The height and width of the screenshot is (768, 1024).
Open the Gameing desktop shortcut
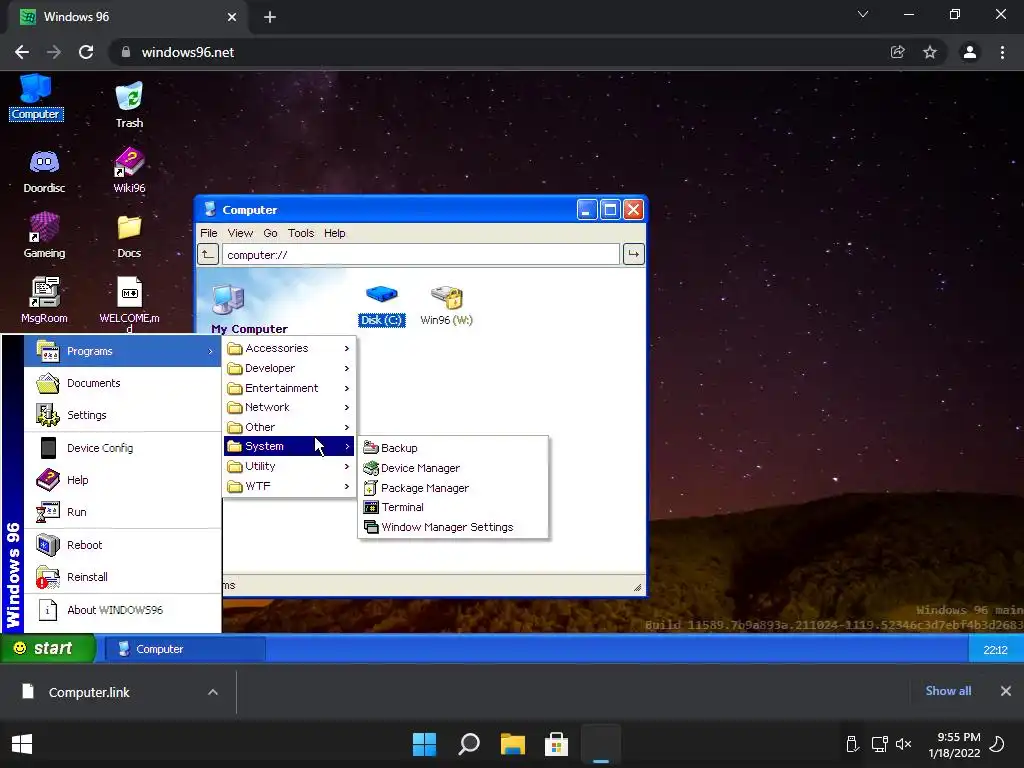(44, 236)
